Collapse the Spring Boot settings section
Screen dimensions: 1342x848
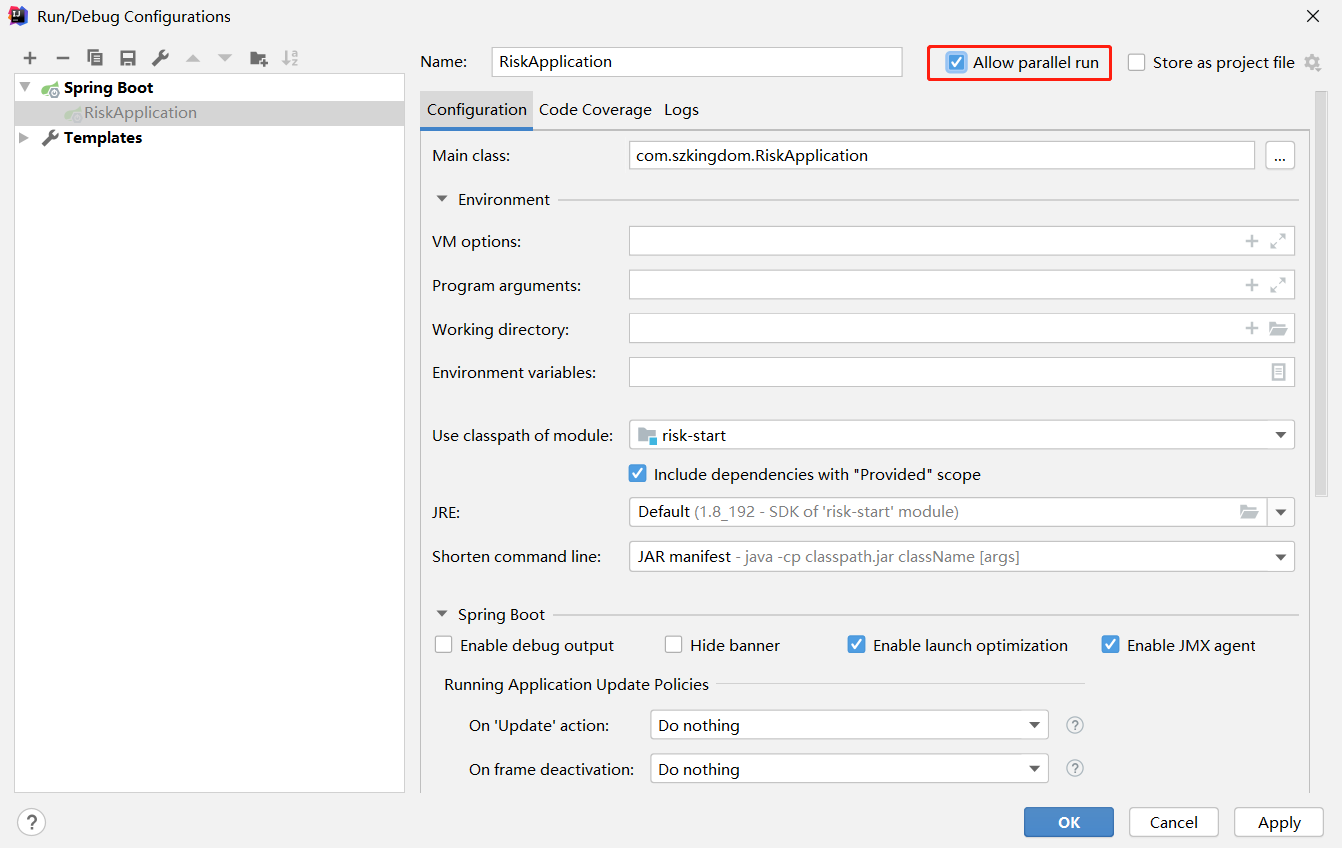point(442,614)
